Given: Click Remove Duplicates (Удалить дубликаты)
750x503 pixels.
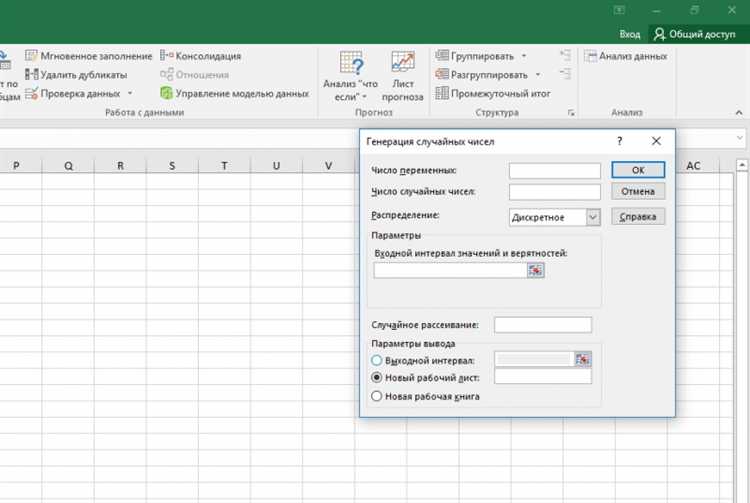Looking at the screenshot, I should click(77, 75).
